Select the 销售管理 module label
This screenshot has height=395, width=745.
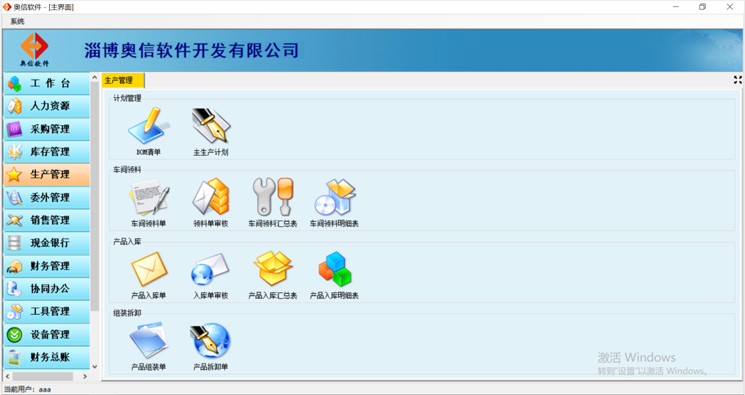50,221
